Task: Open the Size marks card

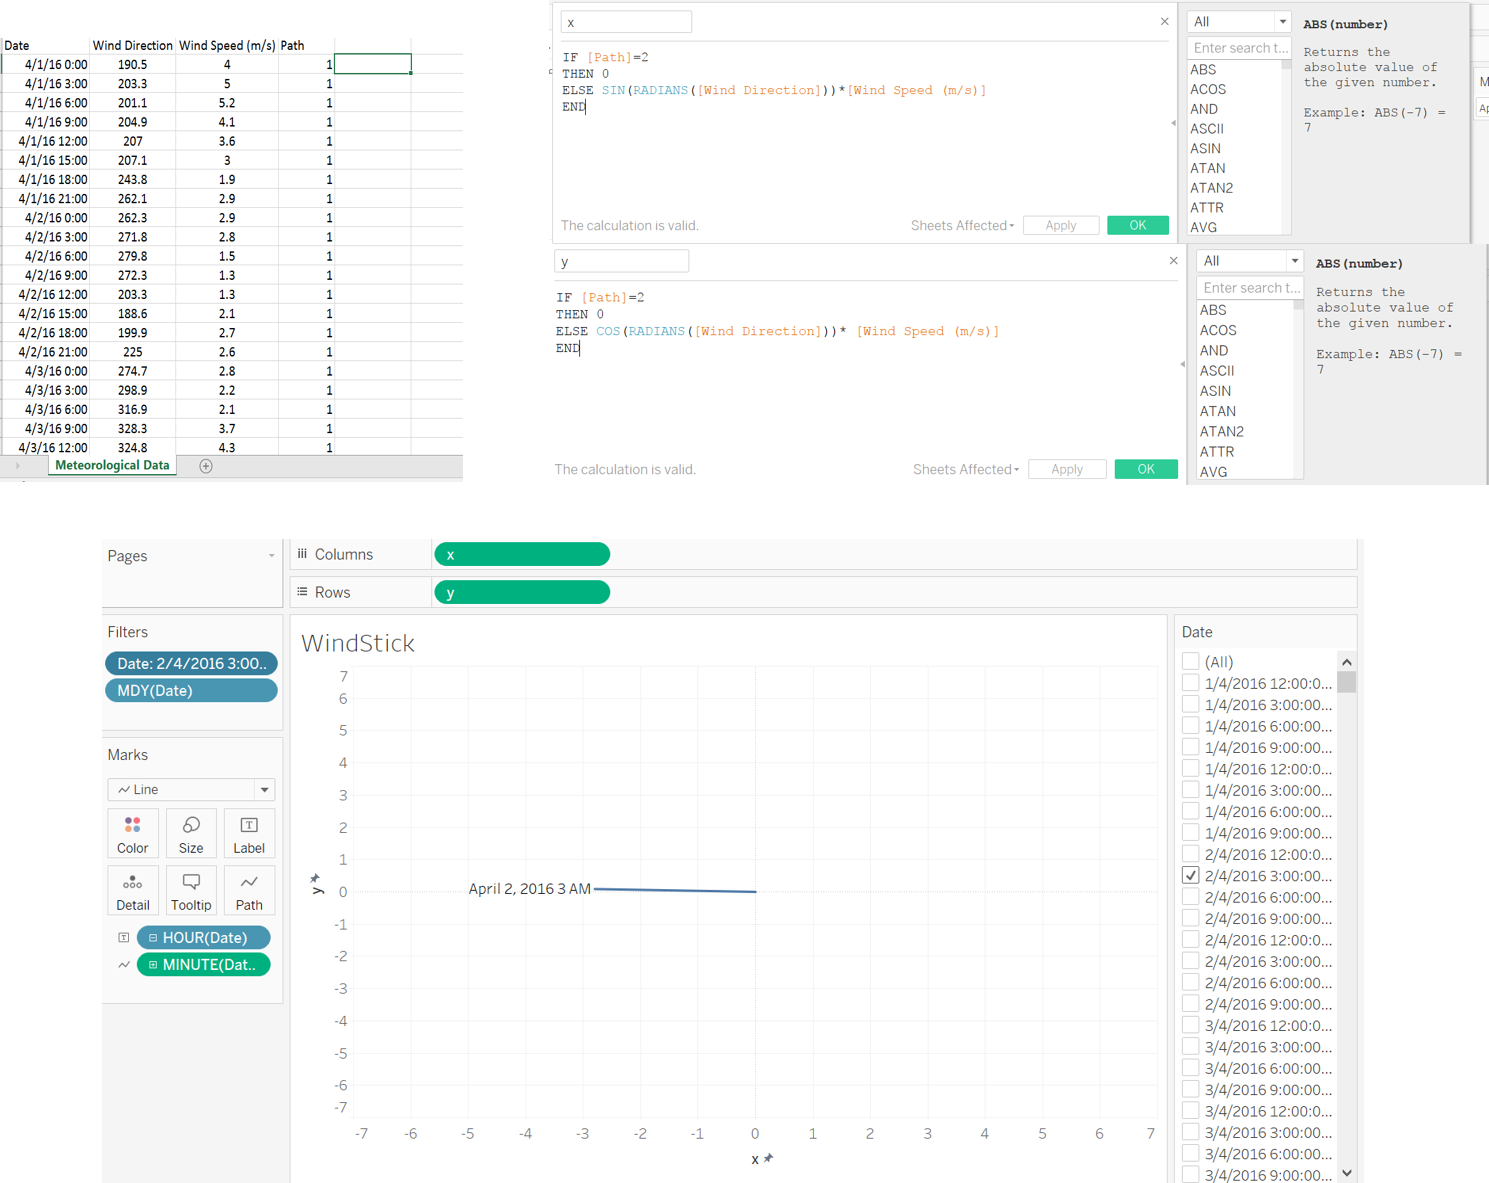Action: tap(191, 834)
